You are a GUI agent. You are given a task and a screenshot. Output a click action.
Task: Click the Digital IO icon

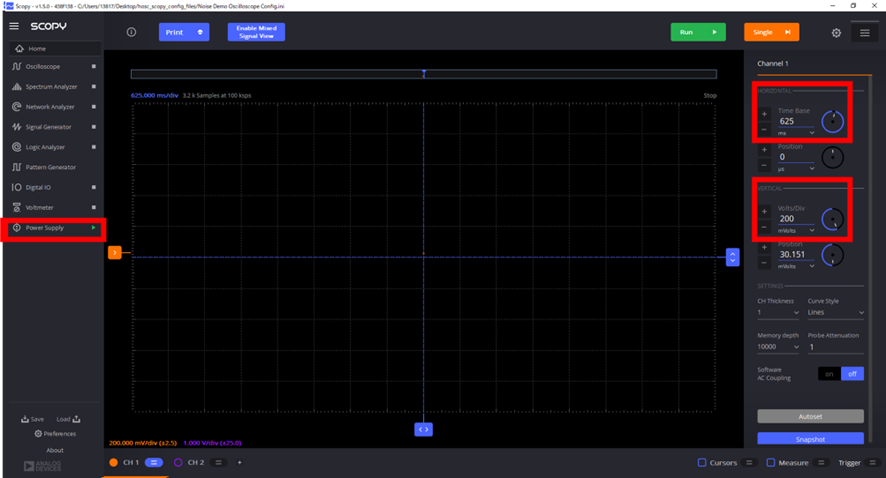tap(16, 187)
